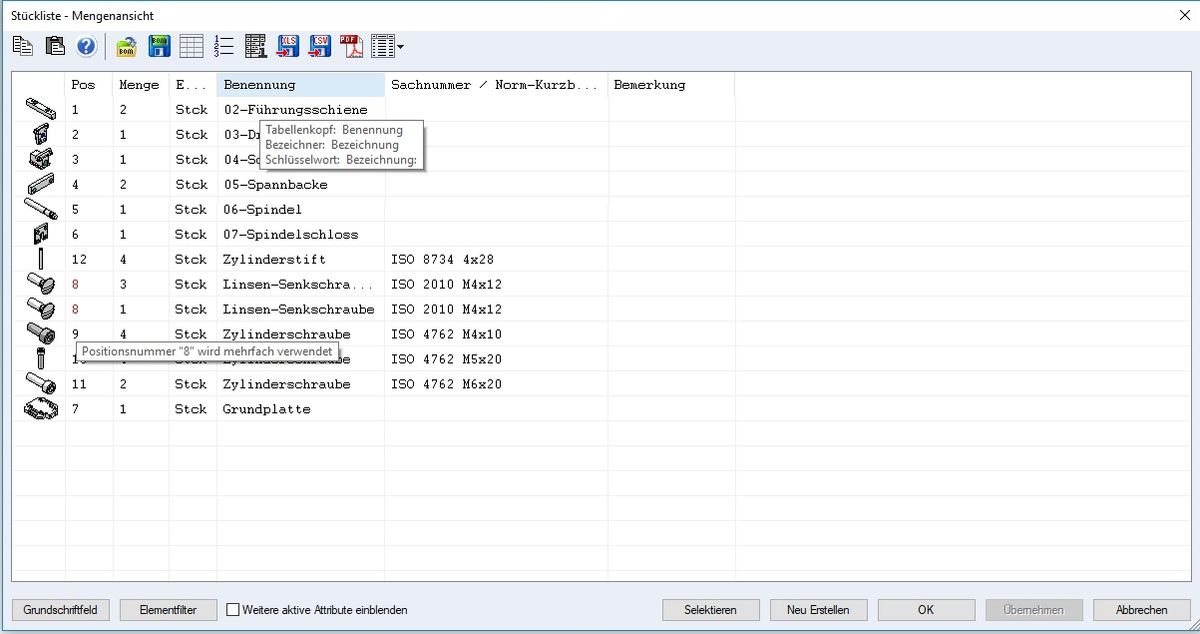The image size is (1200, 634).
Task: Click the table grid icon in the toolbar
Action: (x=191, y=46)
